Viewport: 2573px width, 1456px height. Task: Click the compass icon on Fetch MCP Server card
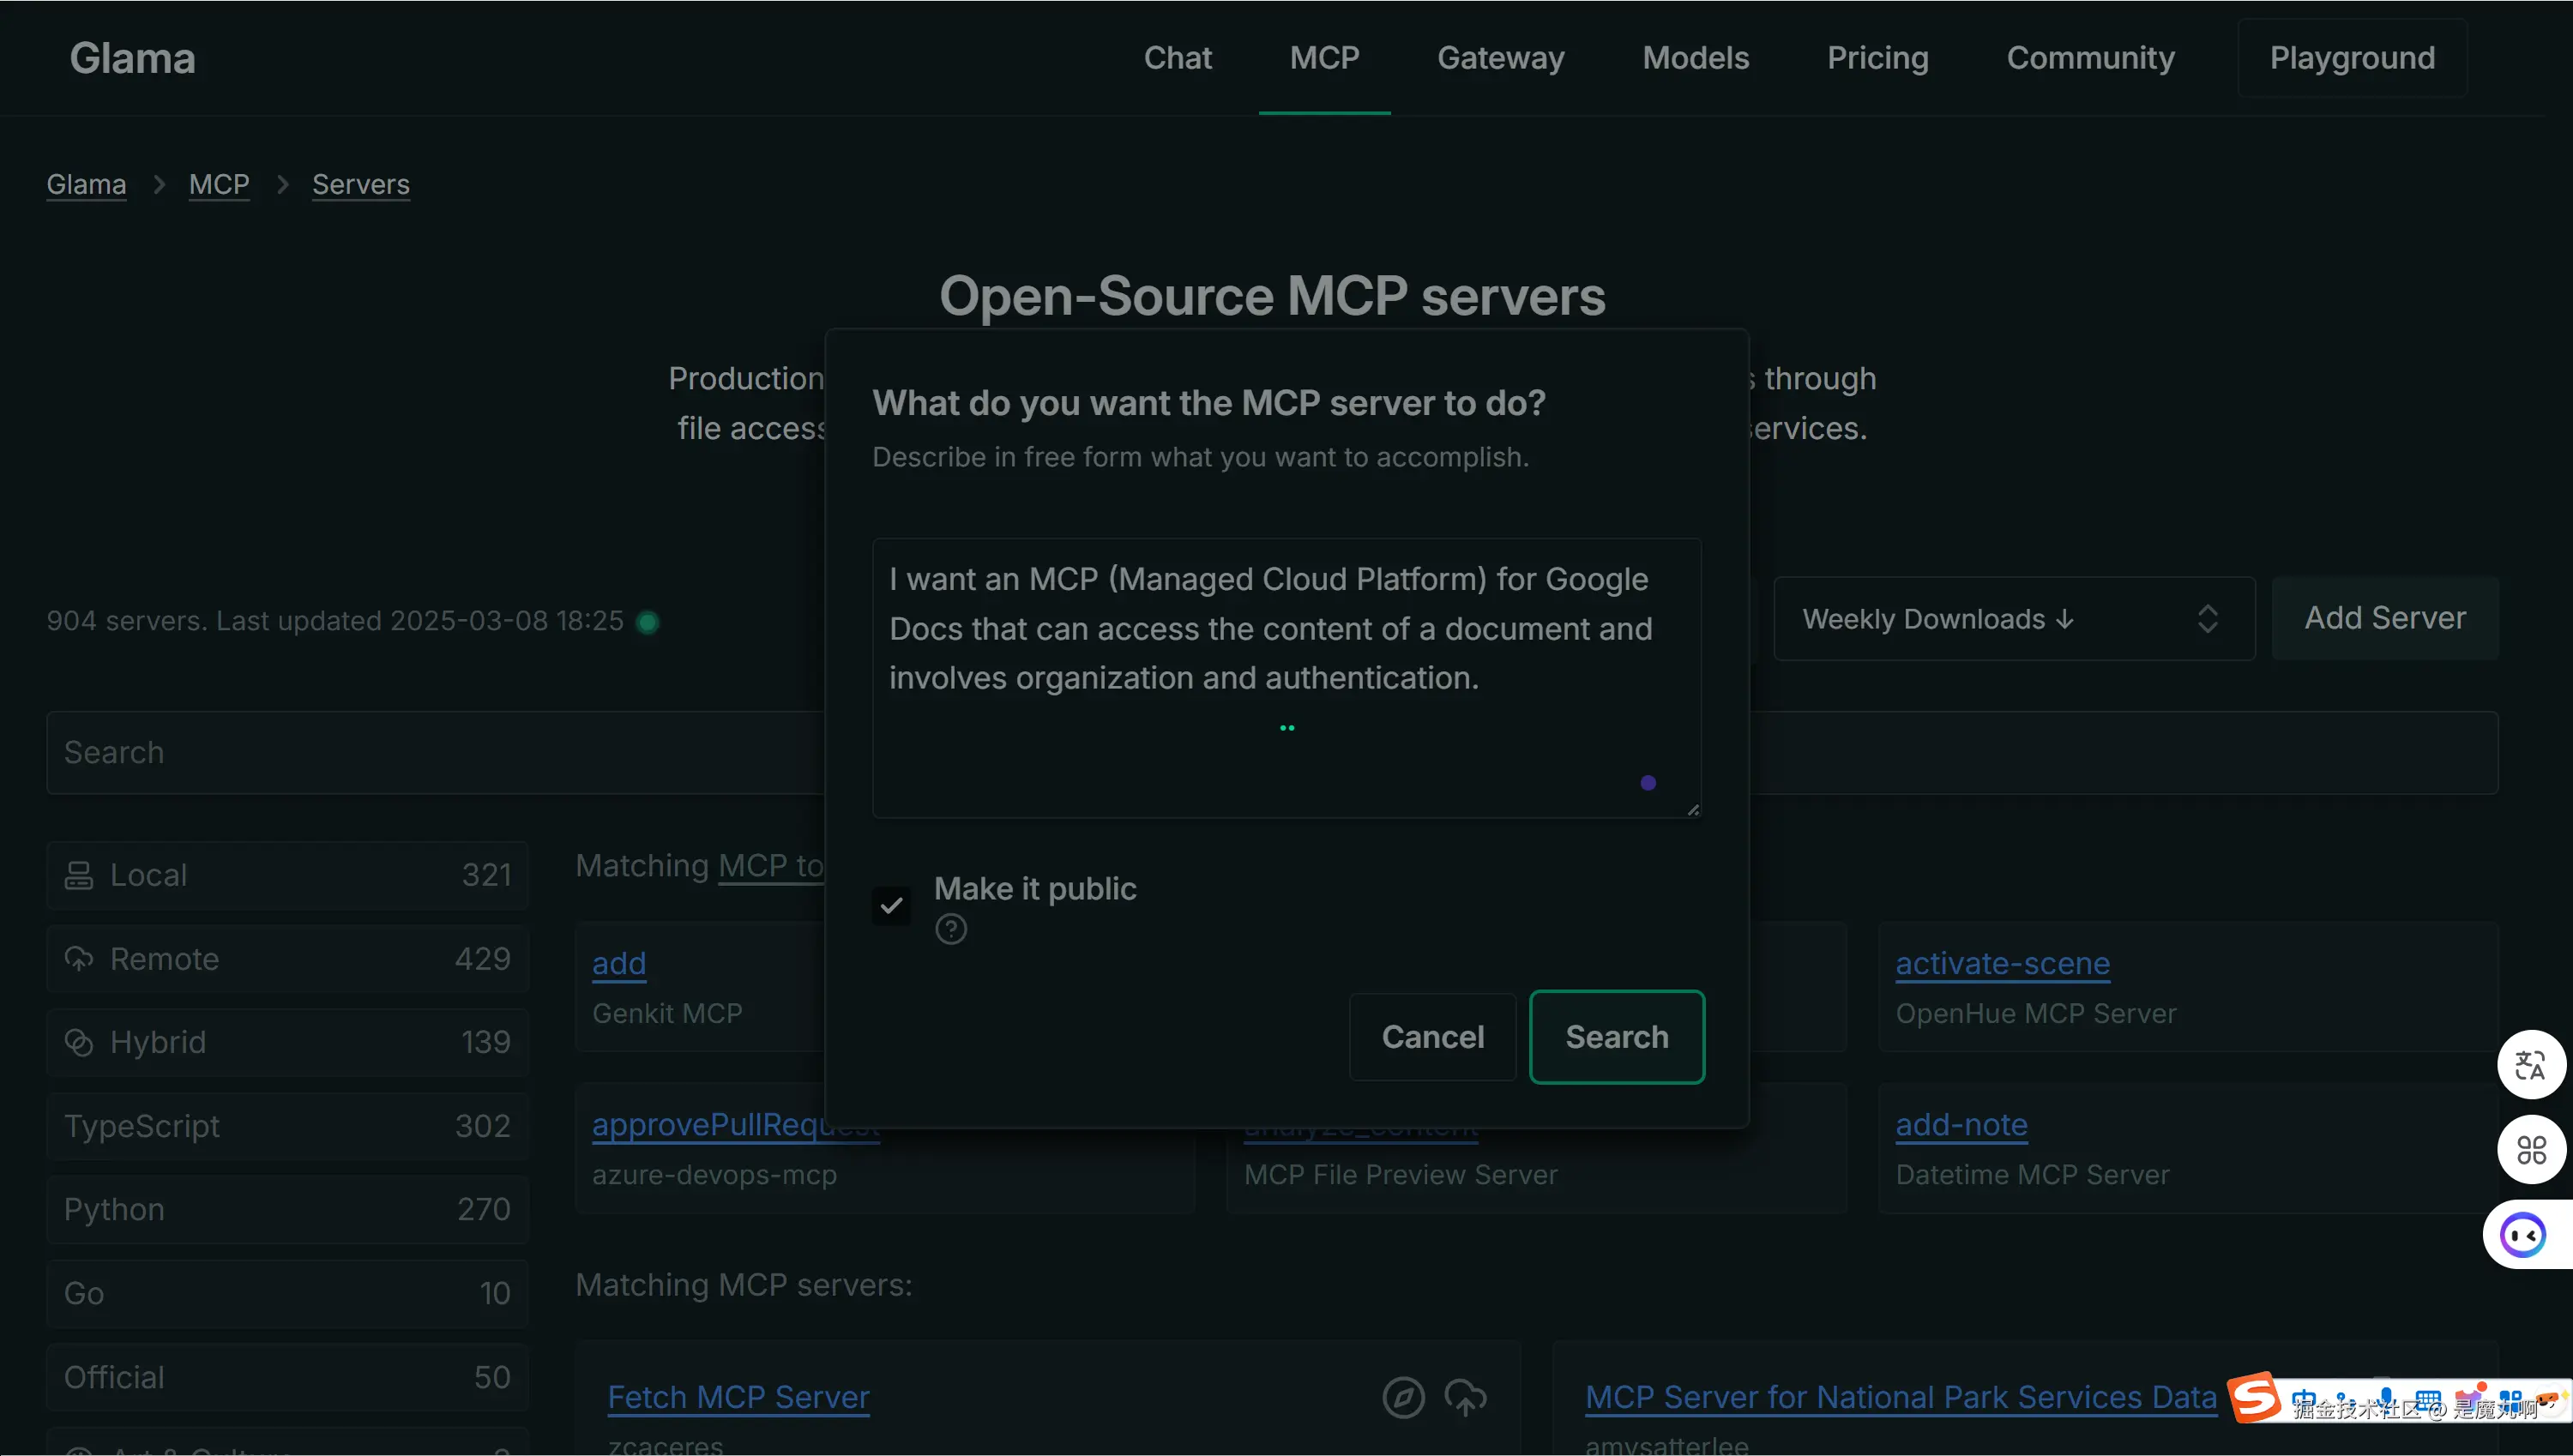tap(1403, 1397)
